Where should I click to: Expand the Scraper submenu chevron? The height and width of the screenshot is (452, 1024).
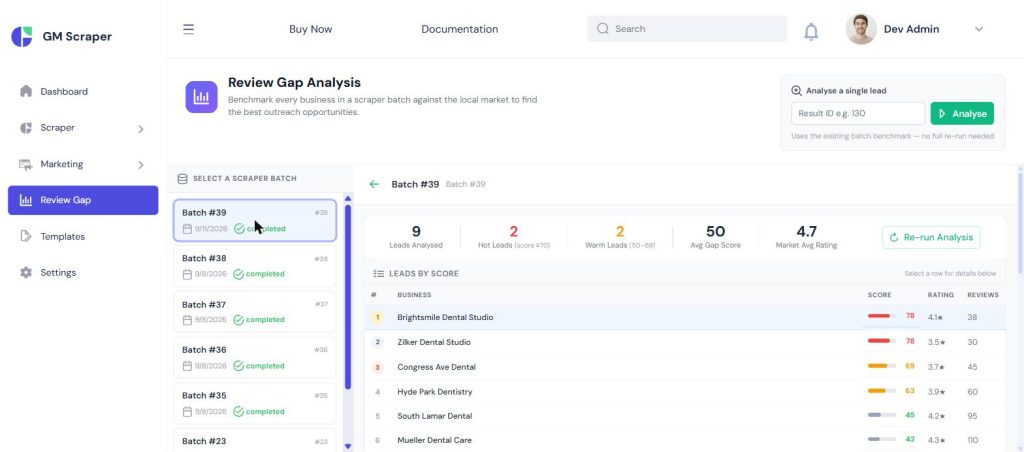(x=140, y=129)
